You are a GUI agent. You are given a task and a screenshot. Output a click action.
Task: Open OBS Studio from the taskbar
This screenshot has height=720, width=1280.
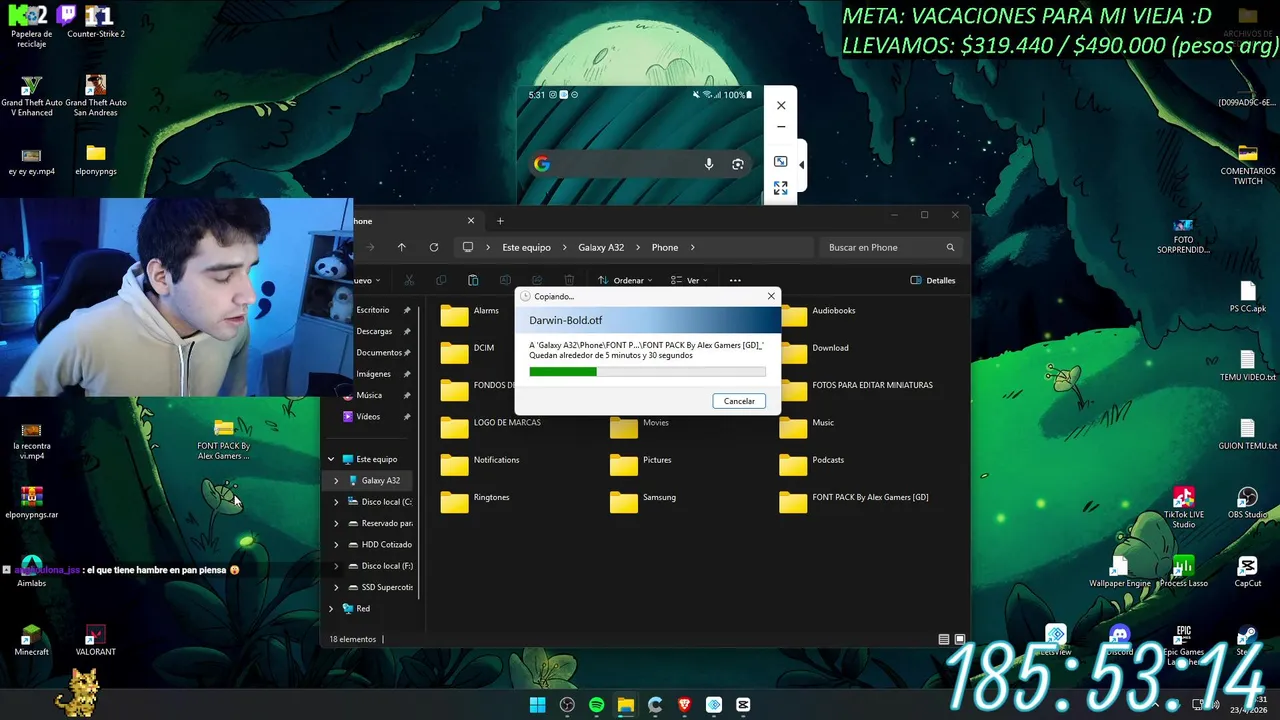(567, 705)
